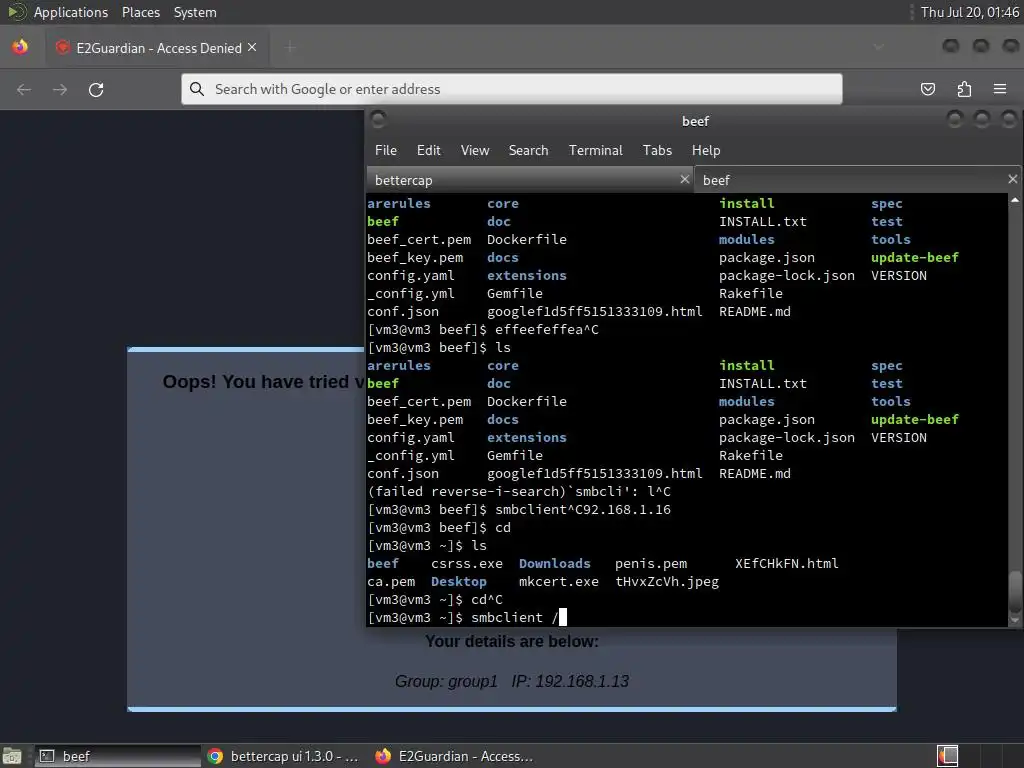
Task: Click the terminal scrollbar up arrow
Action: pos(1015,200)
